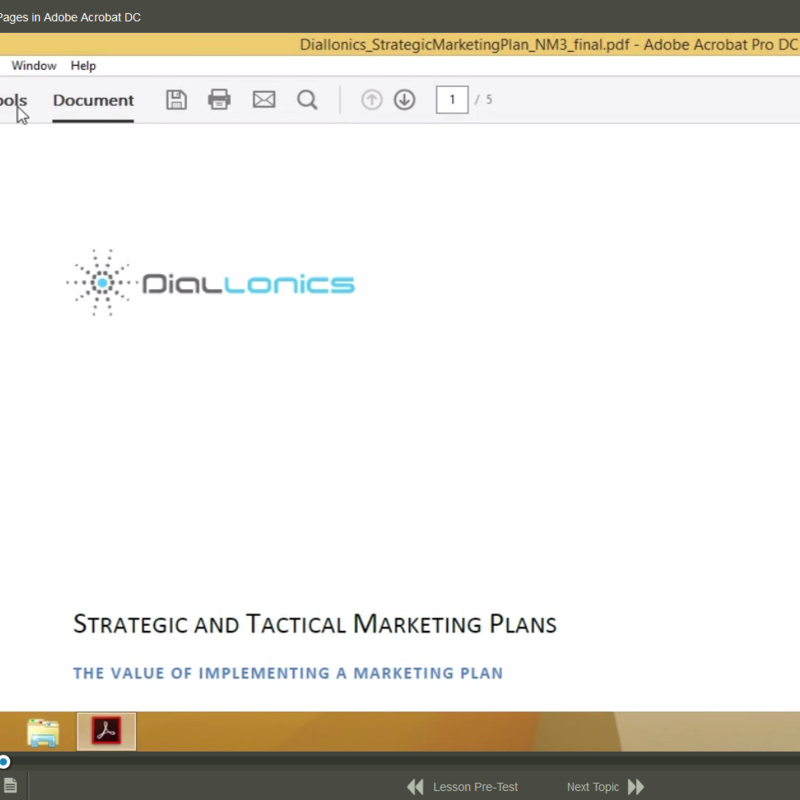This screenshot has height=800, width=800.
Task: Open the magnifying glass search tool
Action: coord(307,100)
